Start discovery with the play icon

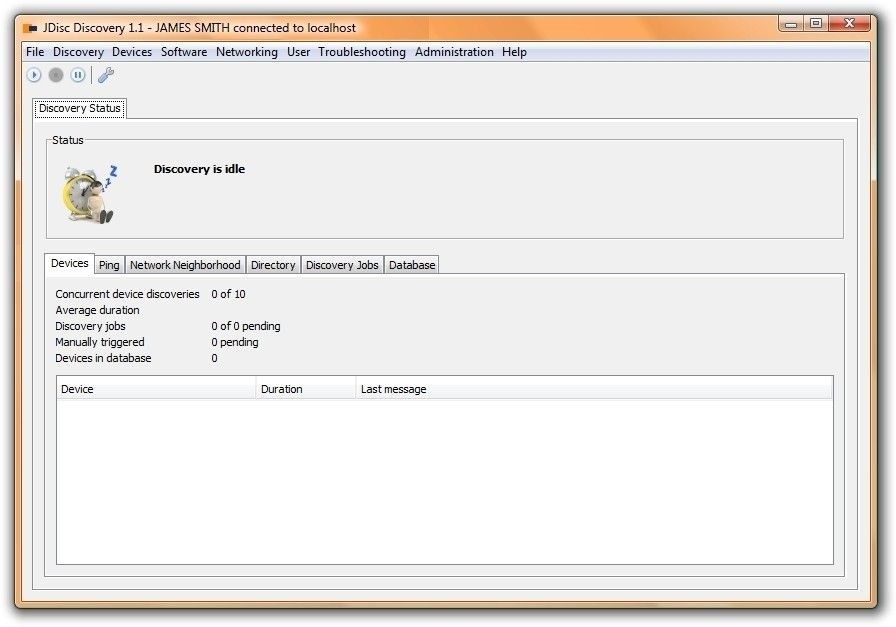click(33, 75)
